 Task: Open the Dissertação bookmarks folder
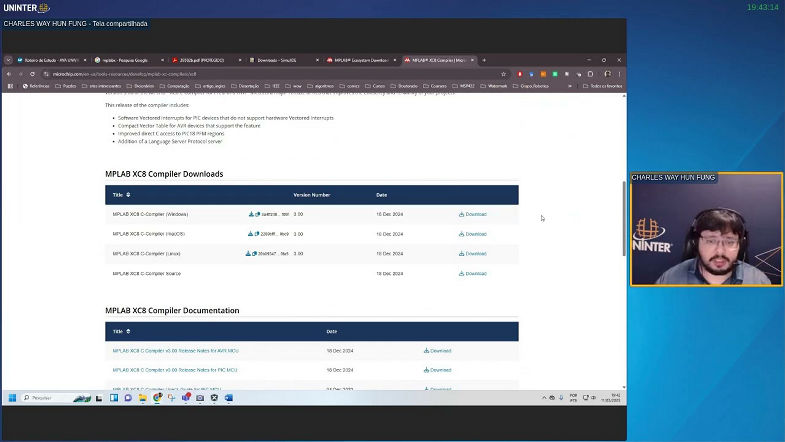click(x=245, y=86)
